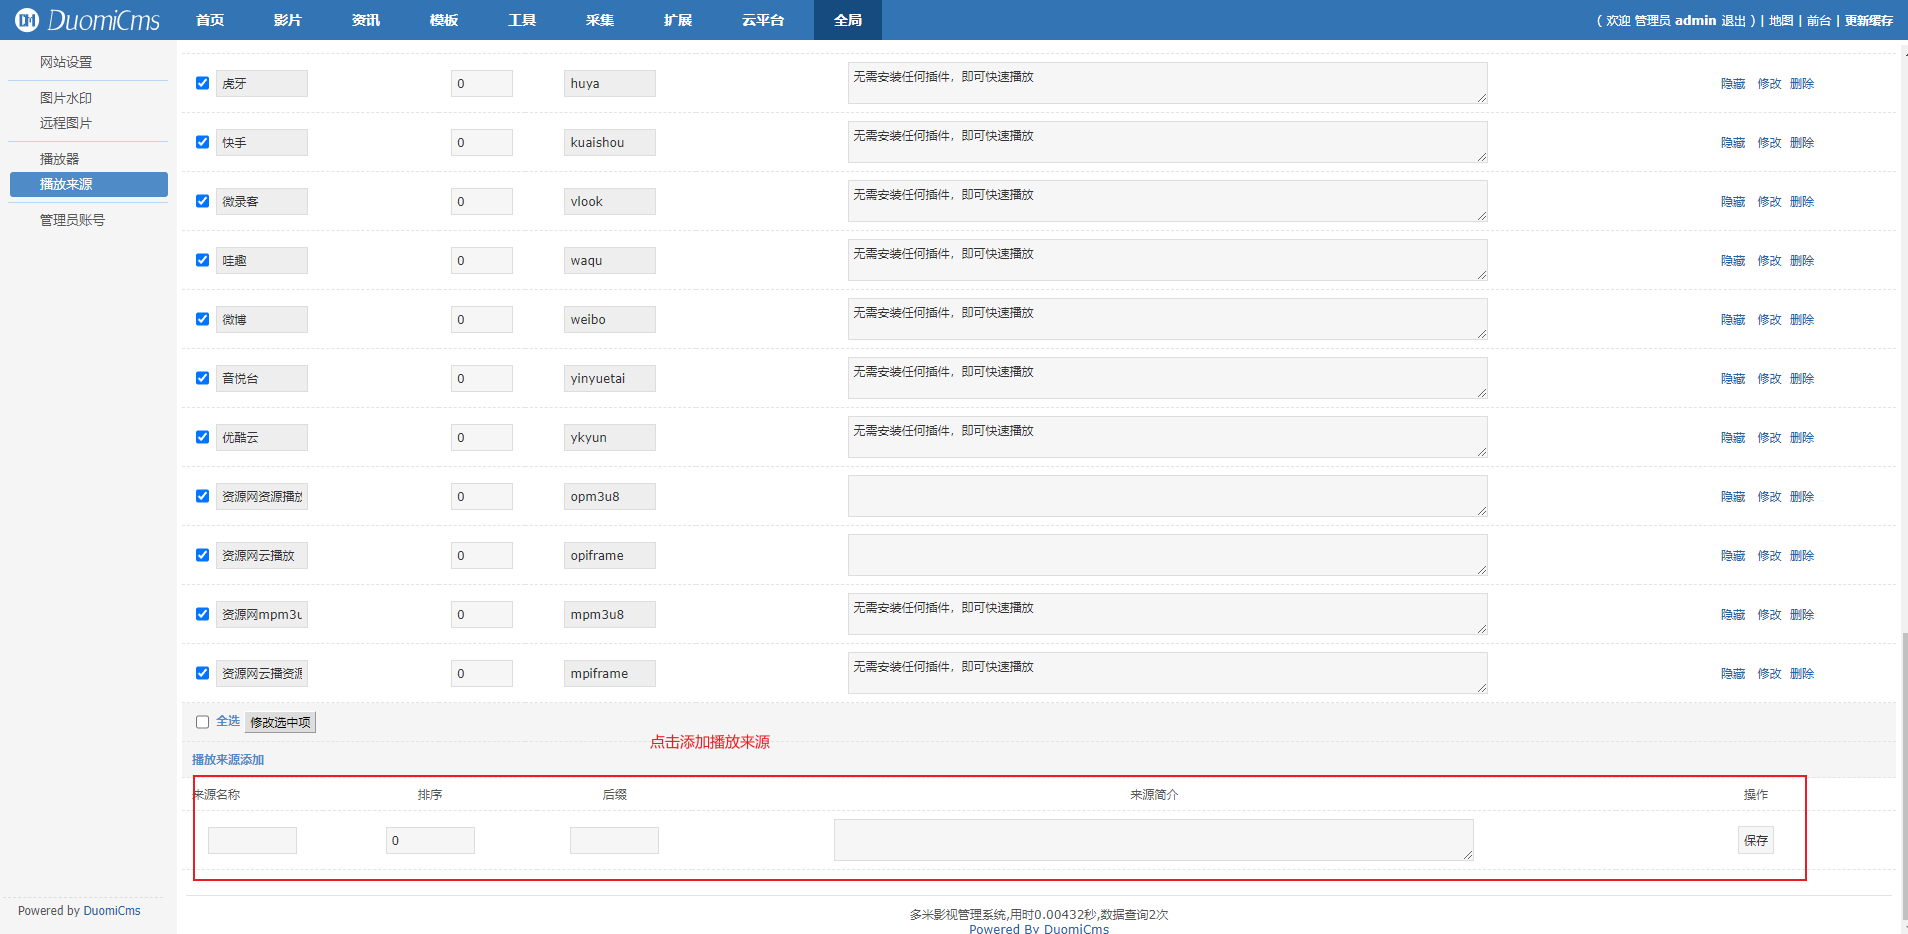Screen dimensions: 1908x934
Task: Open 图片水印 sidebar item
Action: 66,98
